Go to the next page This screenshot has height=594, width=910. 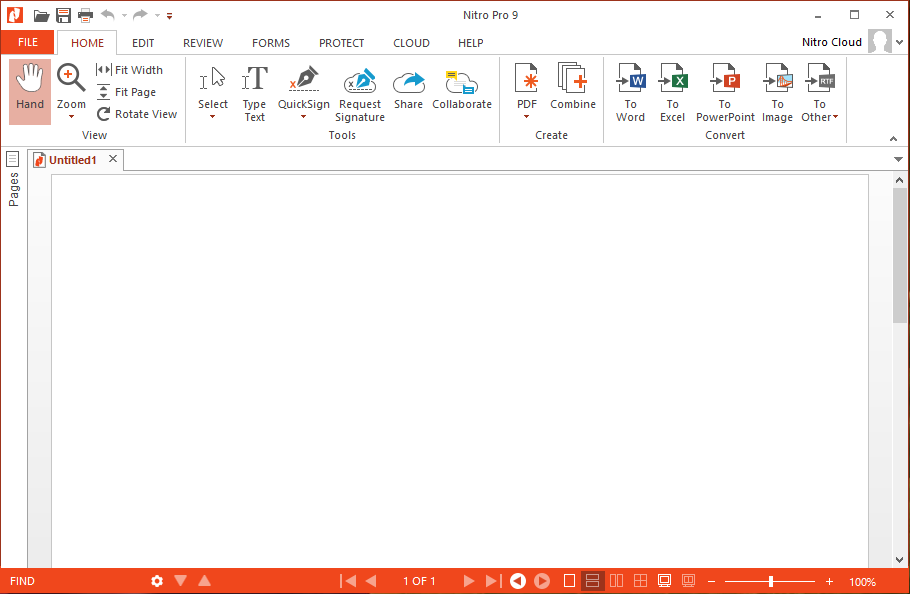pos(468,581)
